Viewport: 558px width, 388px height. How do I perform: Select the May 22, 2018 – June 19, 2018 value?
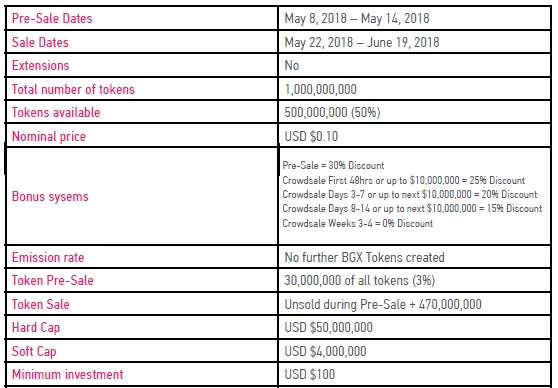(362, 42)
